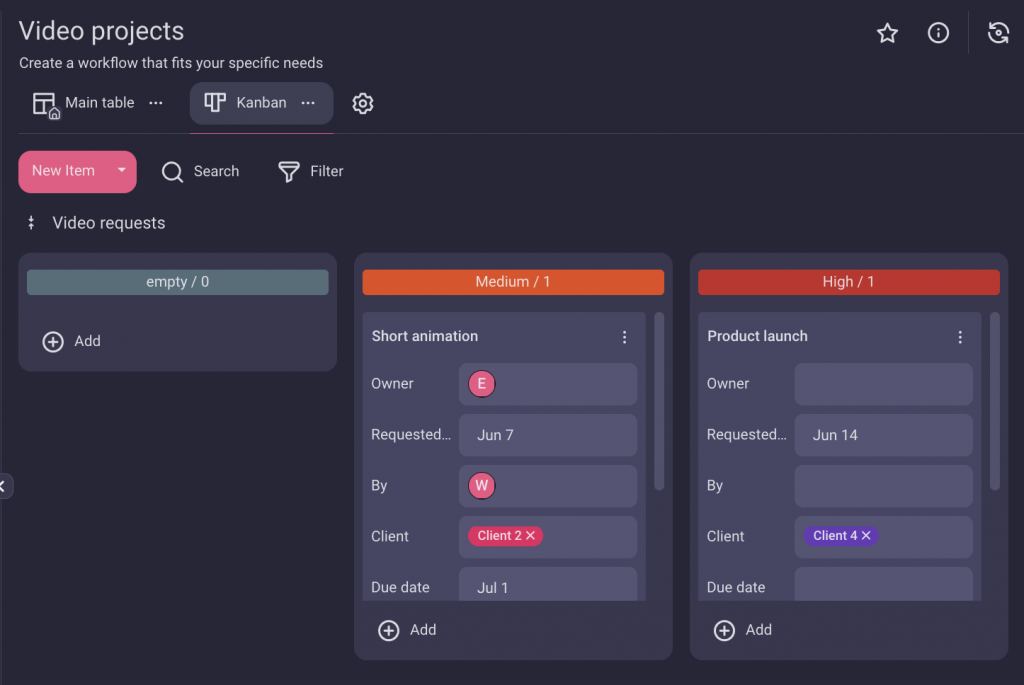Collapse the Video requests group
The height and width of the screenshot is (685, 1024).
point(31,223)
